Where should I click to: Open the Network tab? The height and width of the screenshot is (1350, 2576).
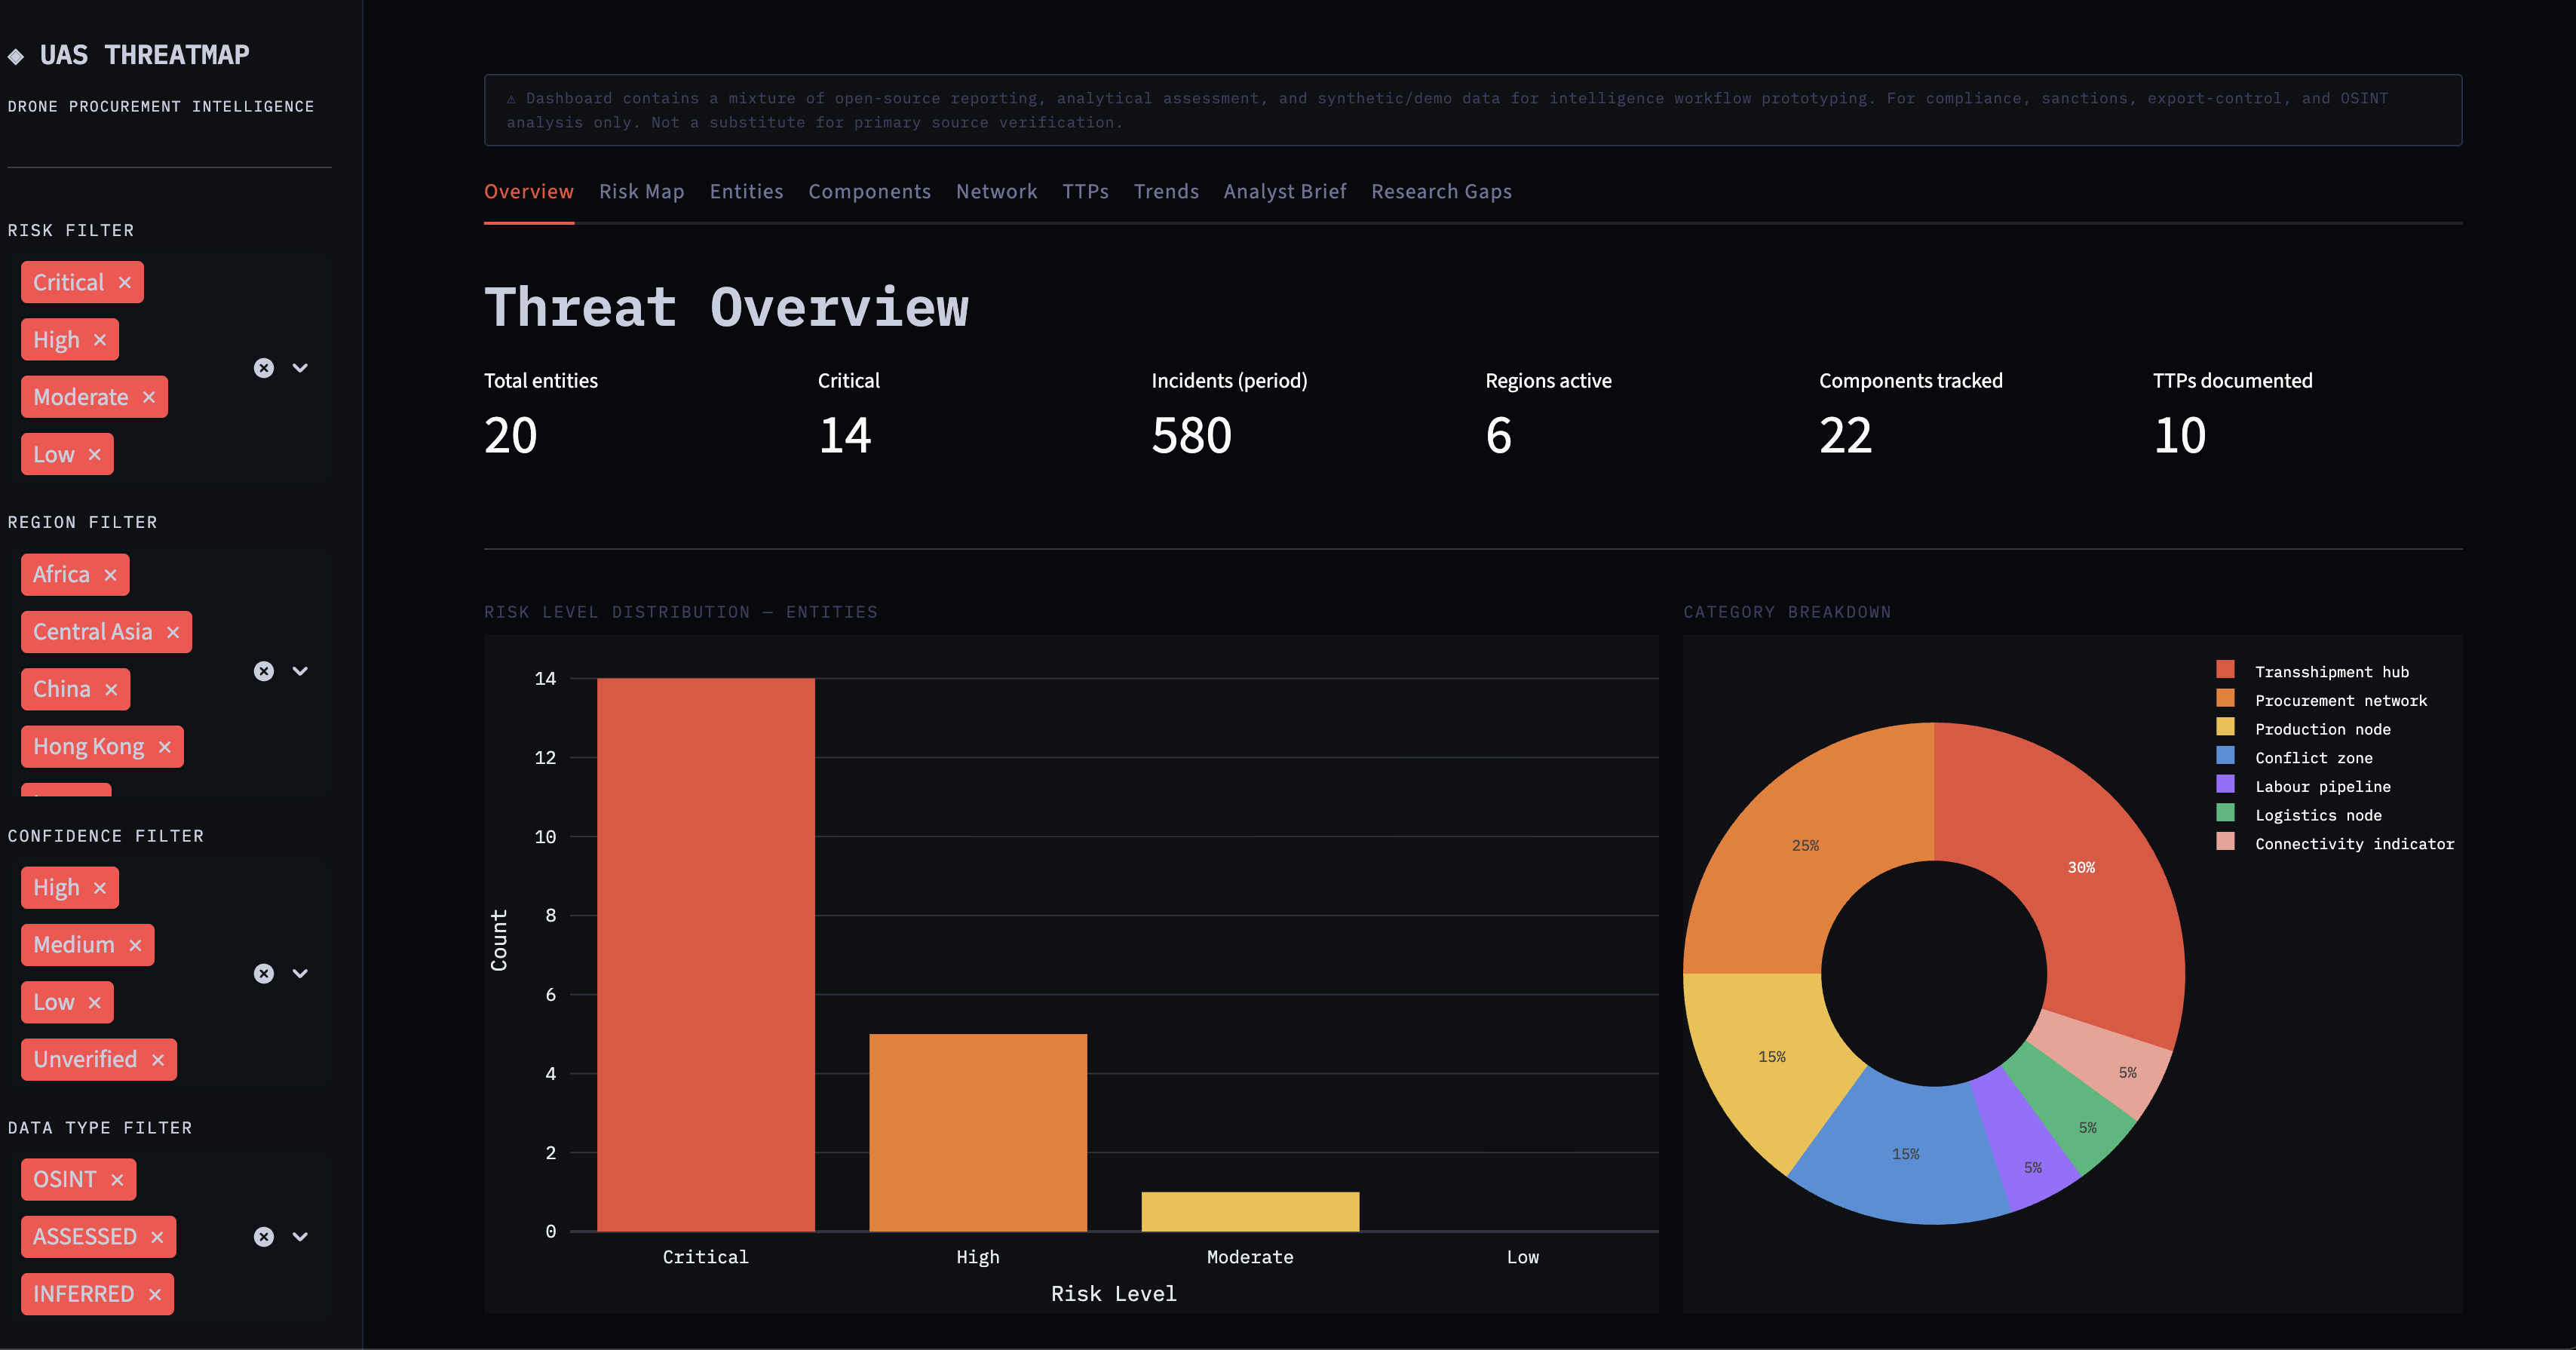(x=997, y=192)
